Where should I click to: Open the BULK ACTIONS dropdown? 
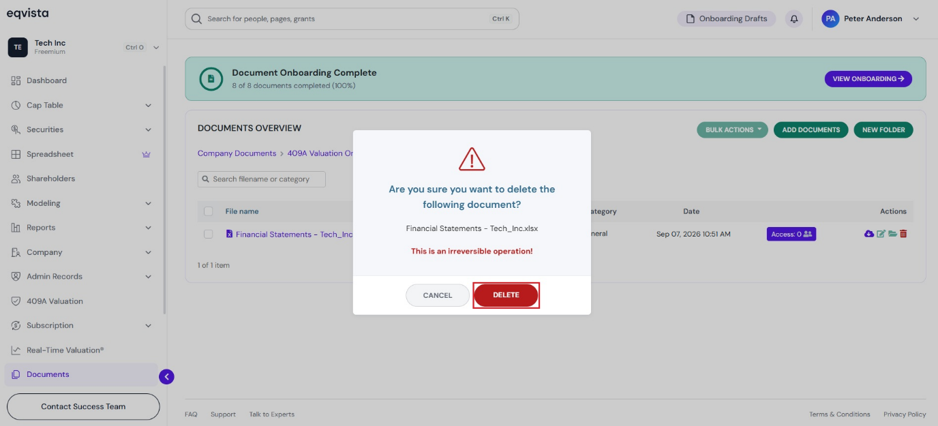pyautogui.click(x=732, y=130)
